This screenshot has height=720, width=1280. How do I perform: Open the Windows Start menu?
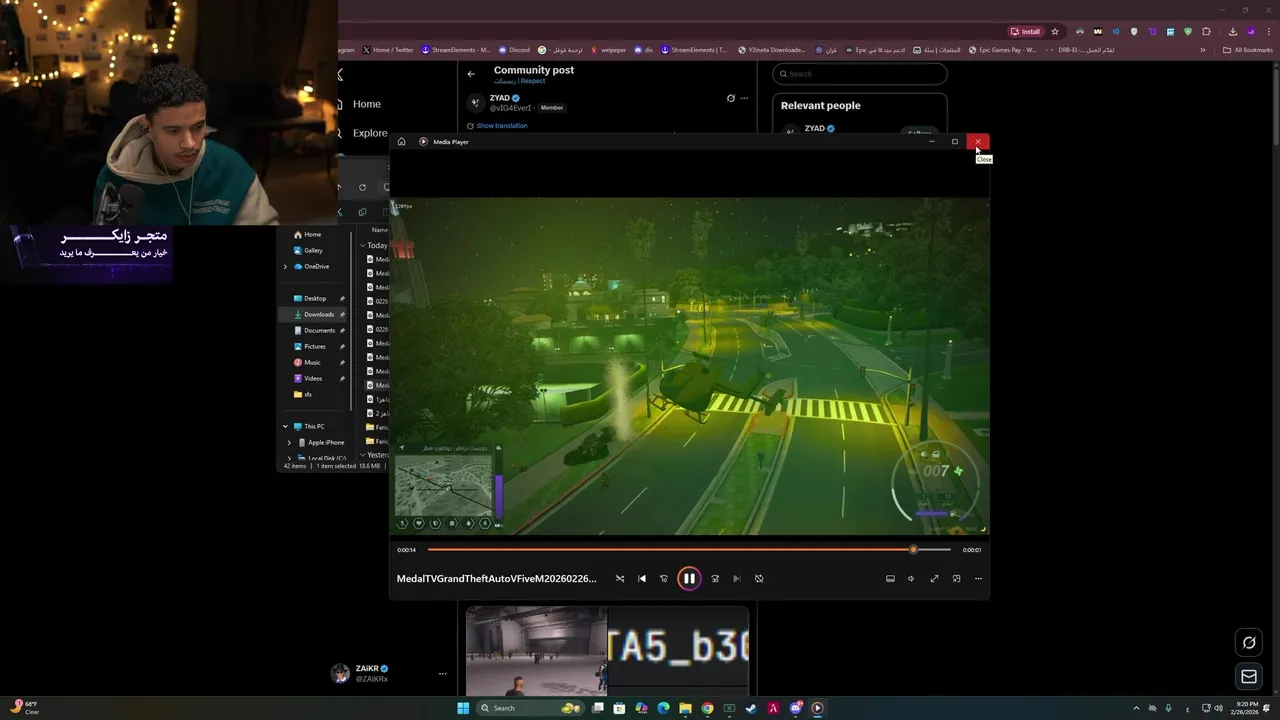pos(463,708)
